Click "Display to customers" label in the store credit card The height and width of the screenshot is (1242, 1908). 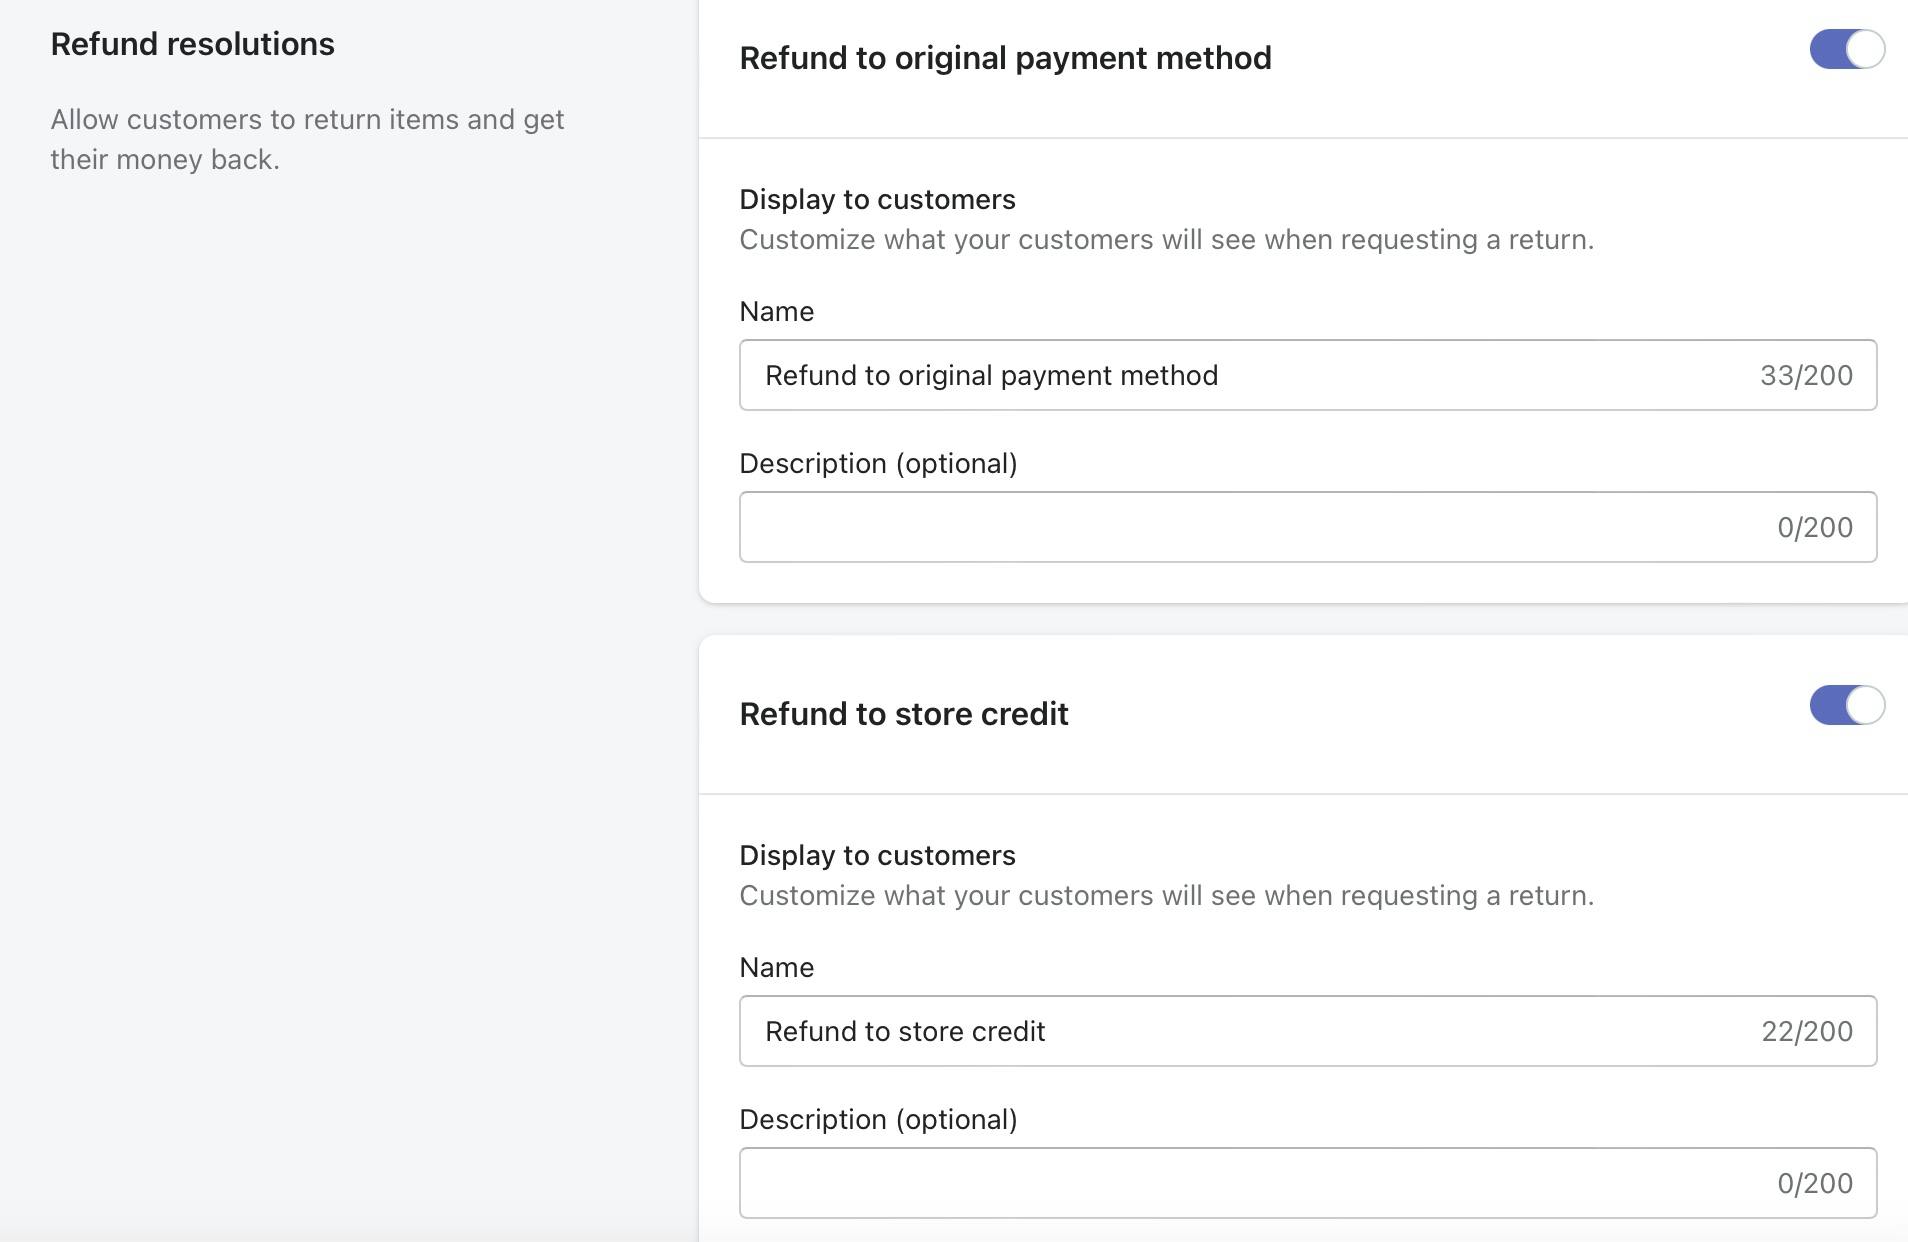click(x=877, y=855)
